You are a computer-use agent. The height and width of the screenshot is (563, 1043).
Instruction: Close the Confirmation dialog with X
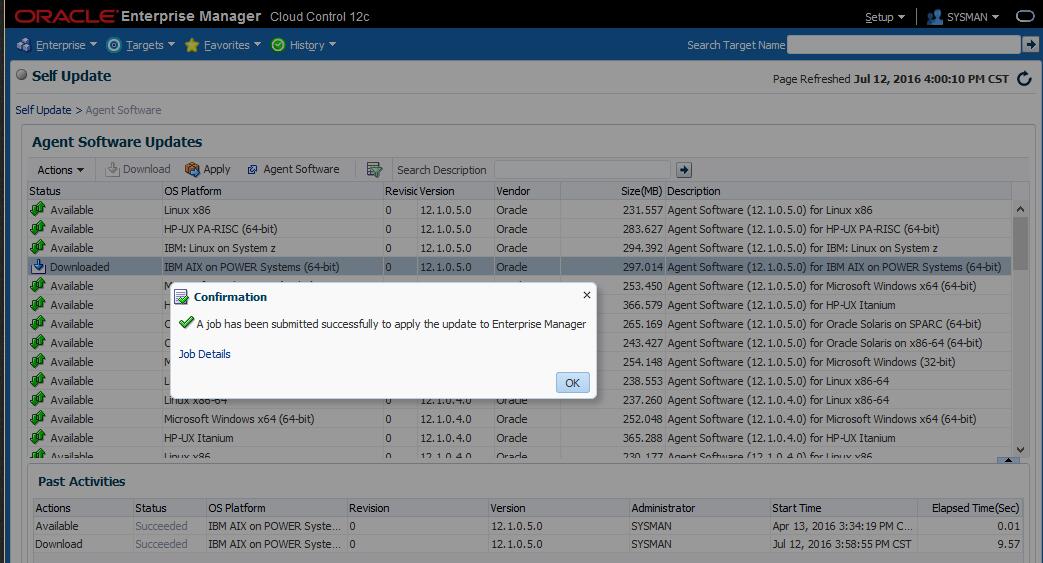tap(587, 295)
